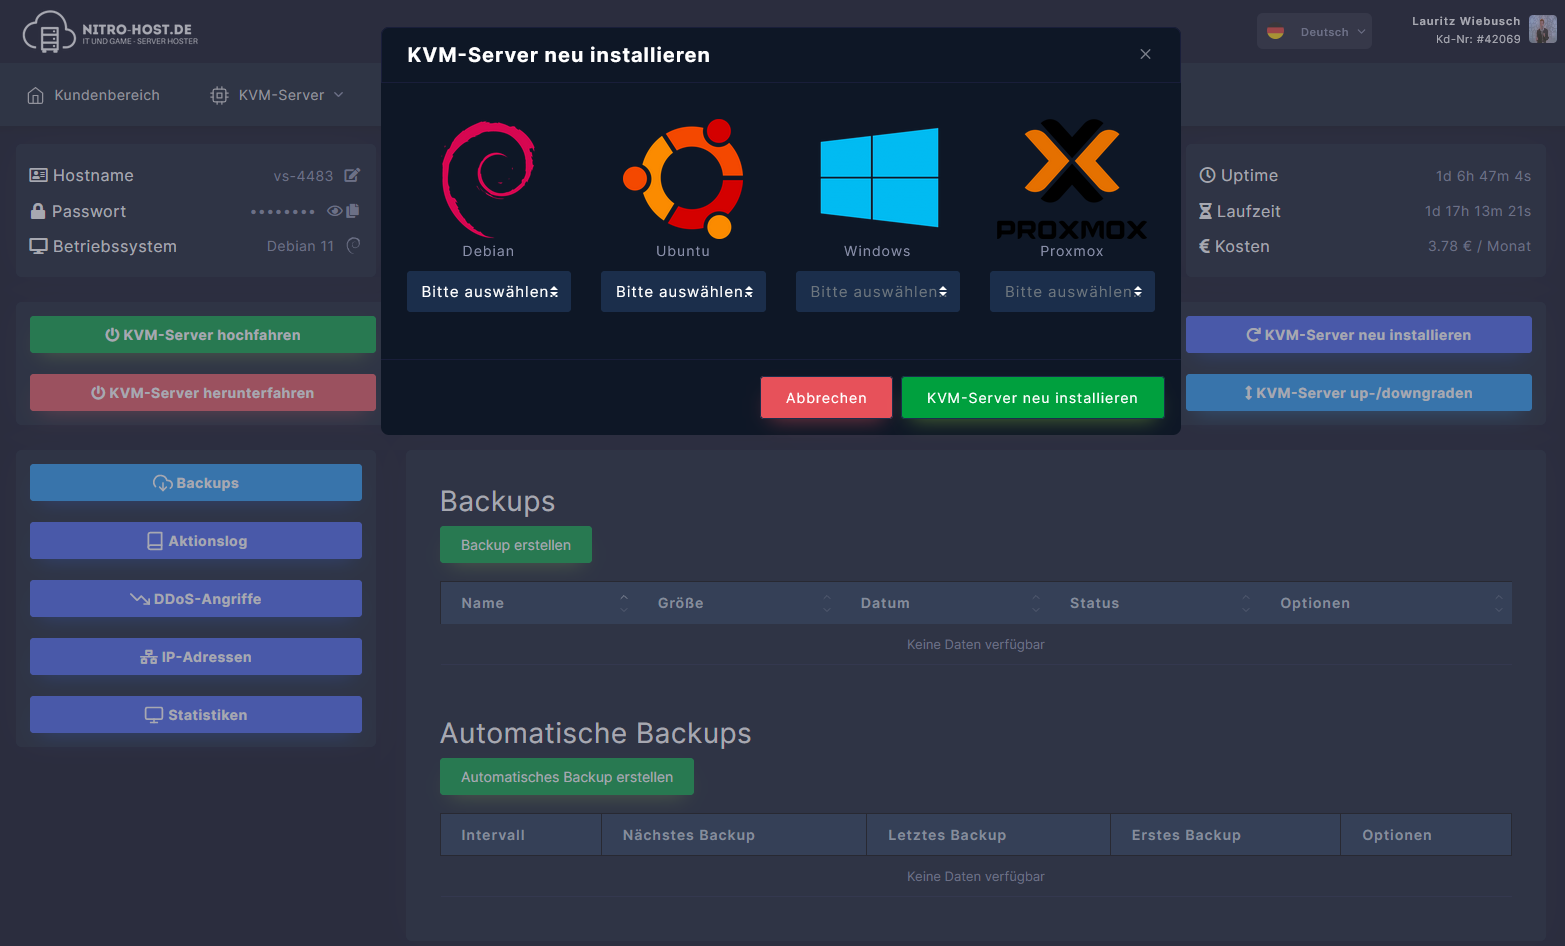The width and height of the screenshot is (1565, 946).
Task: Click the Backup erstellen button
Action: coord(516,545)
